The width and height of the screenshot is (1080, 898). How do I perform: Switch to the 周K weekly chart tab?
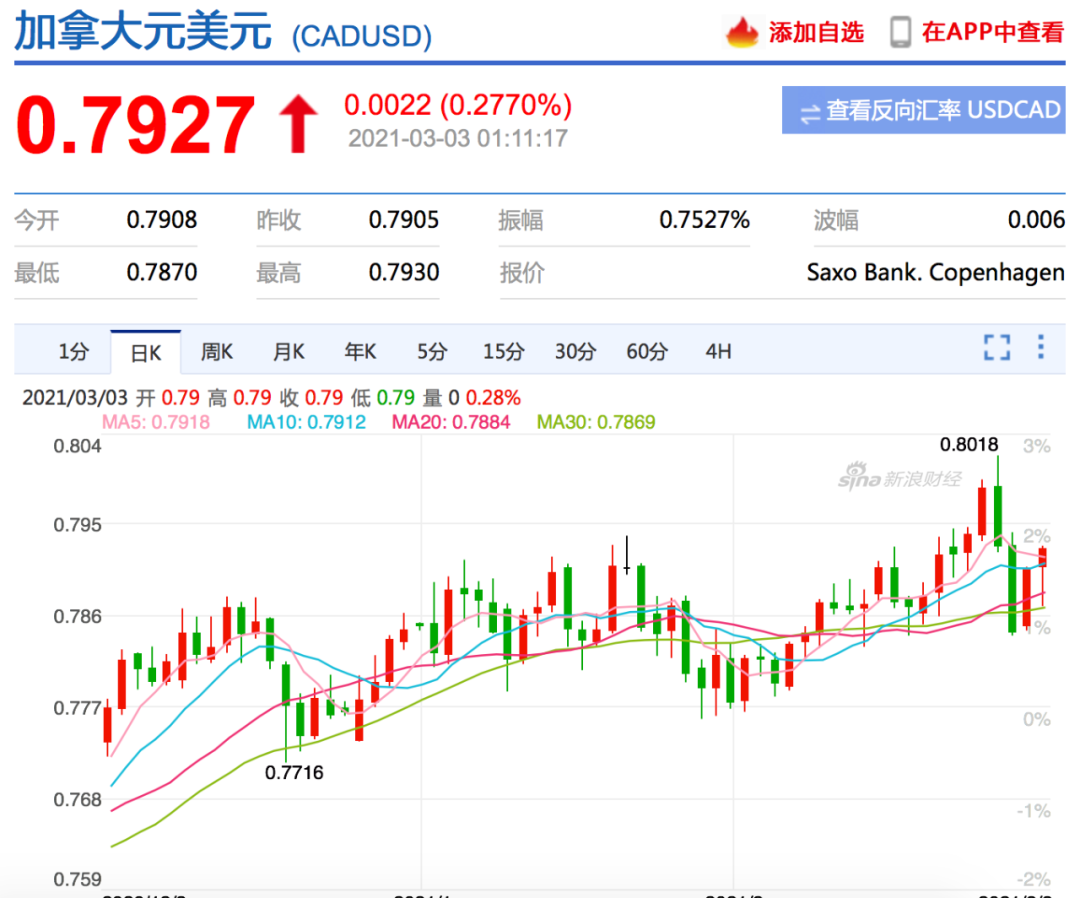[x=216, y=352]
